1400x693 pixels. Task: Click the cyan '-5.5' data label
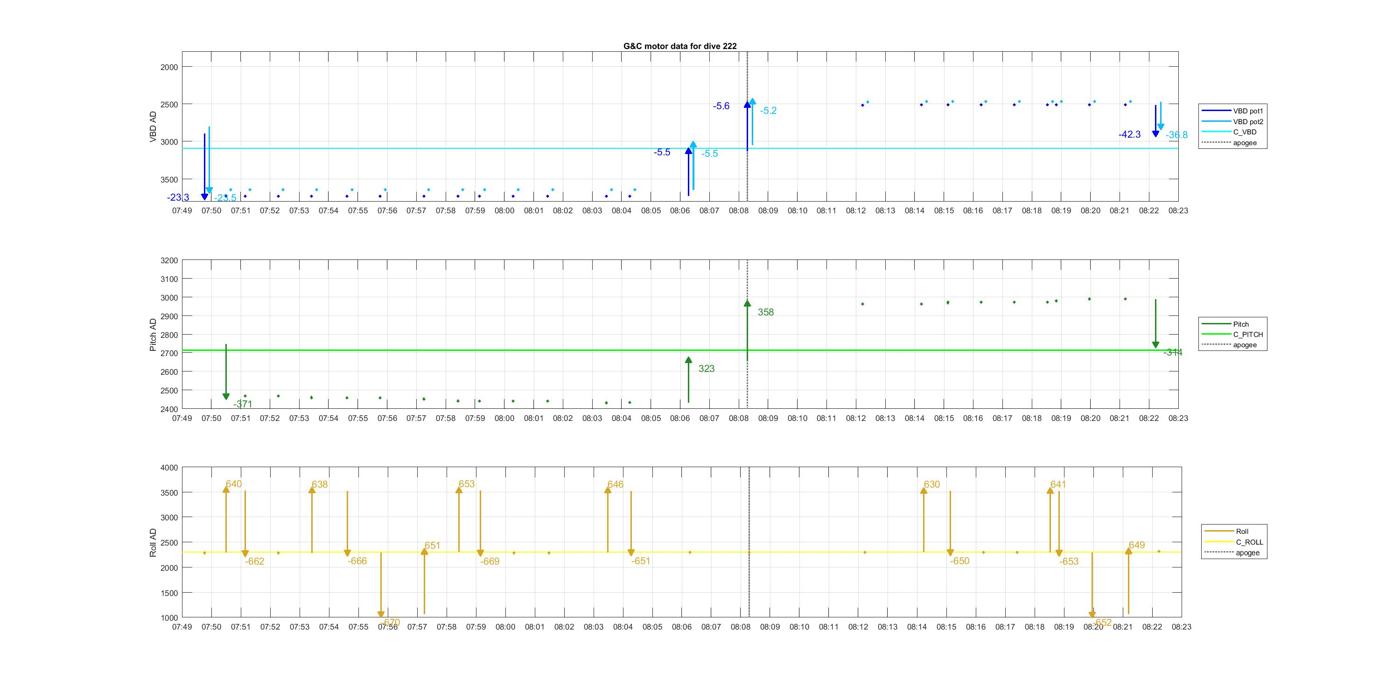[709, 154]
